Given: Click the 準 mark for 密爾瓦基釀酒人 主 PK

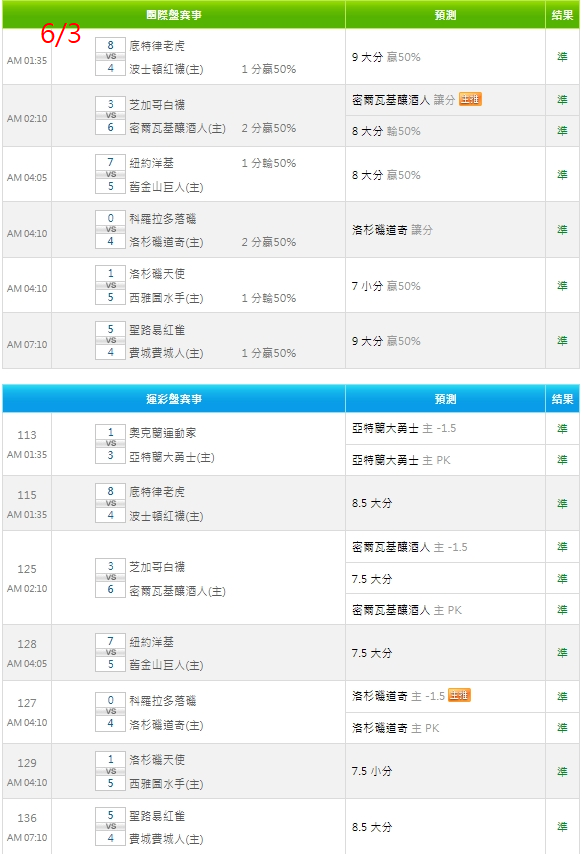Looking at the screenshot, I should (x=562, y=610).
